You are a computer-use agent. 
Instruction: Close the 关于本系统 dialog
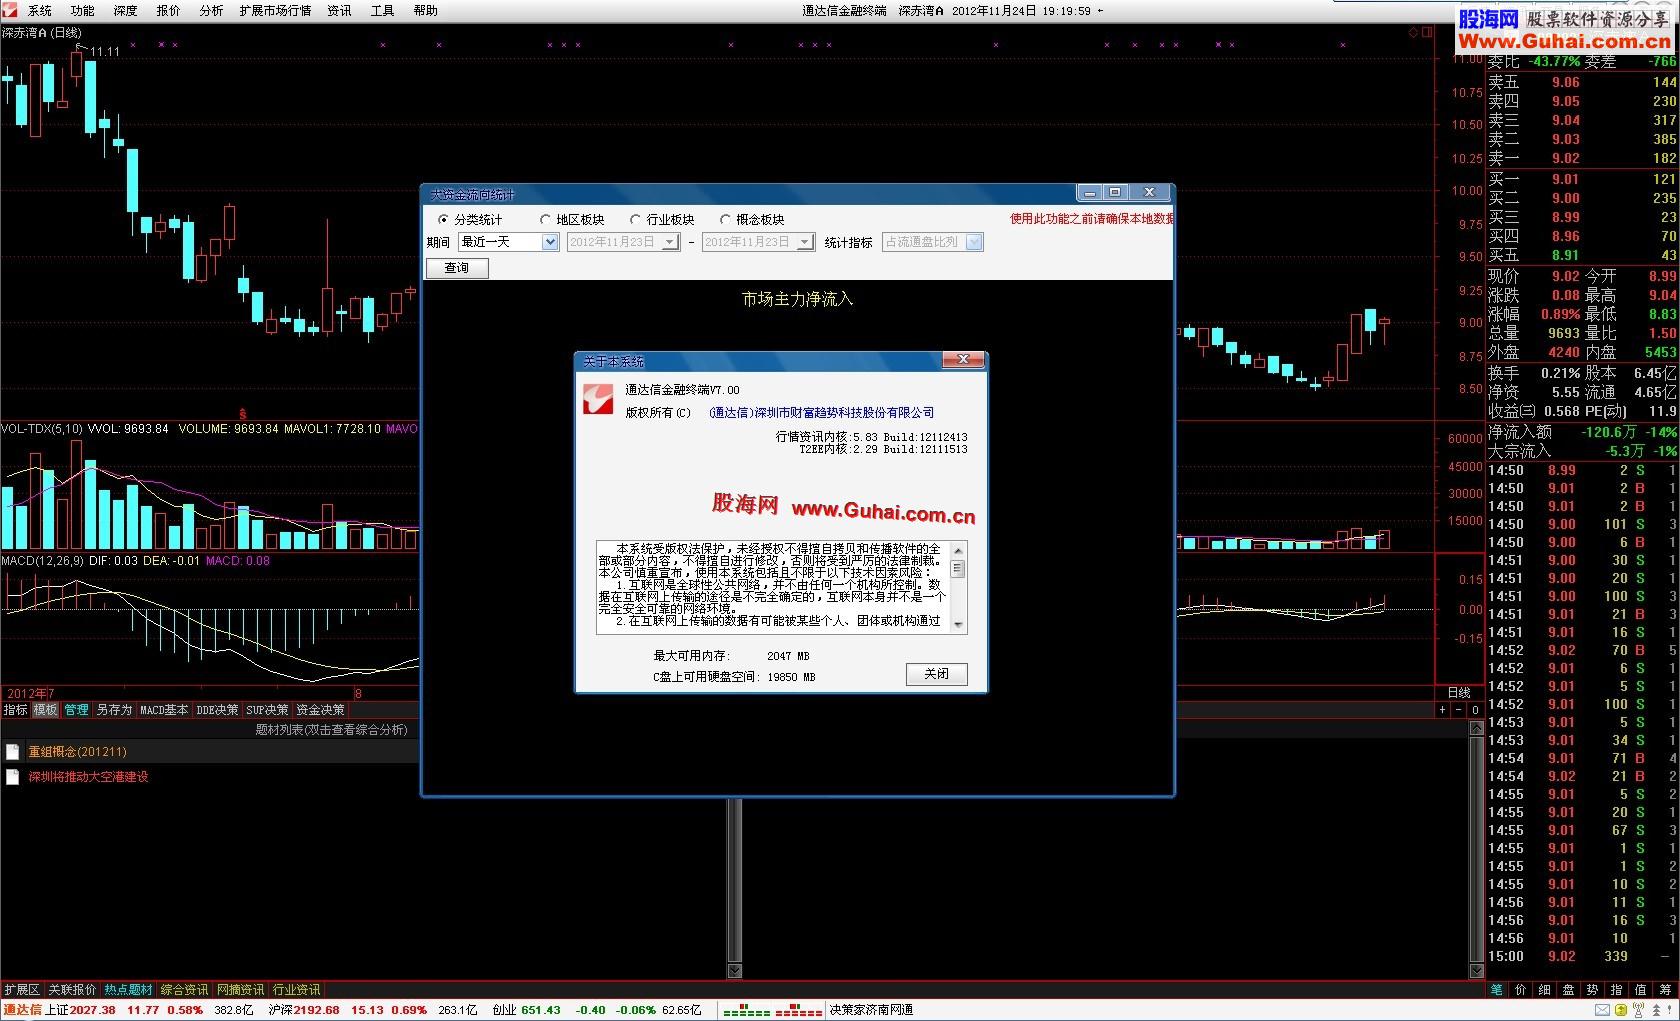pos(963,360)
